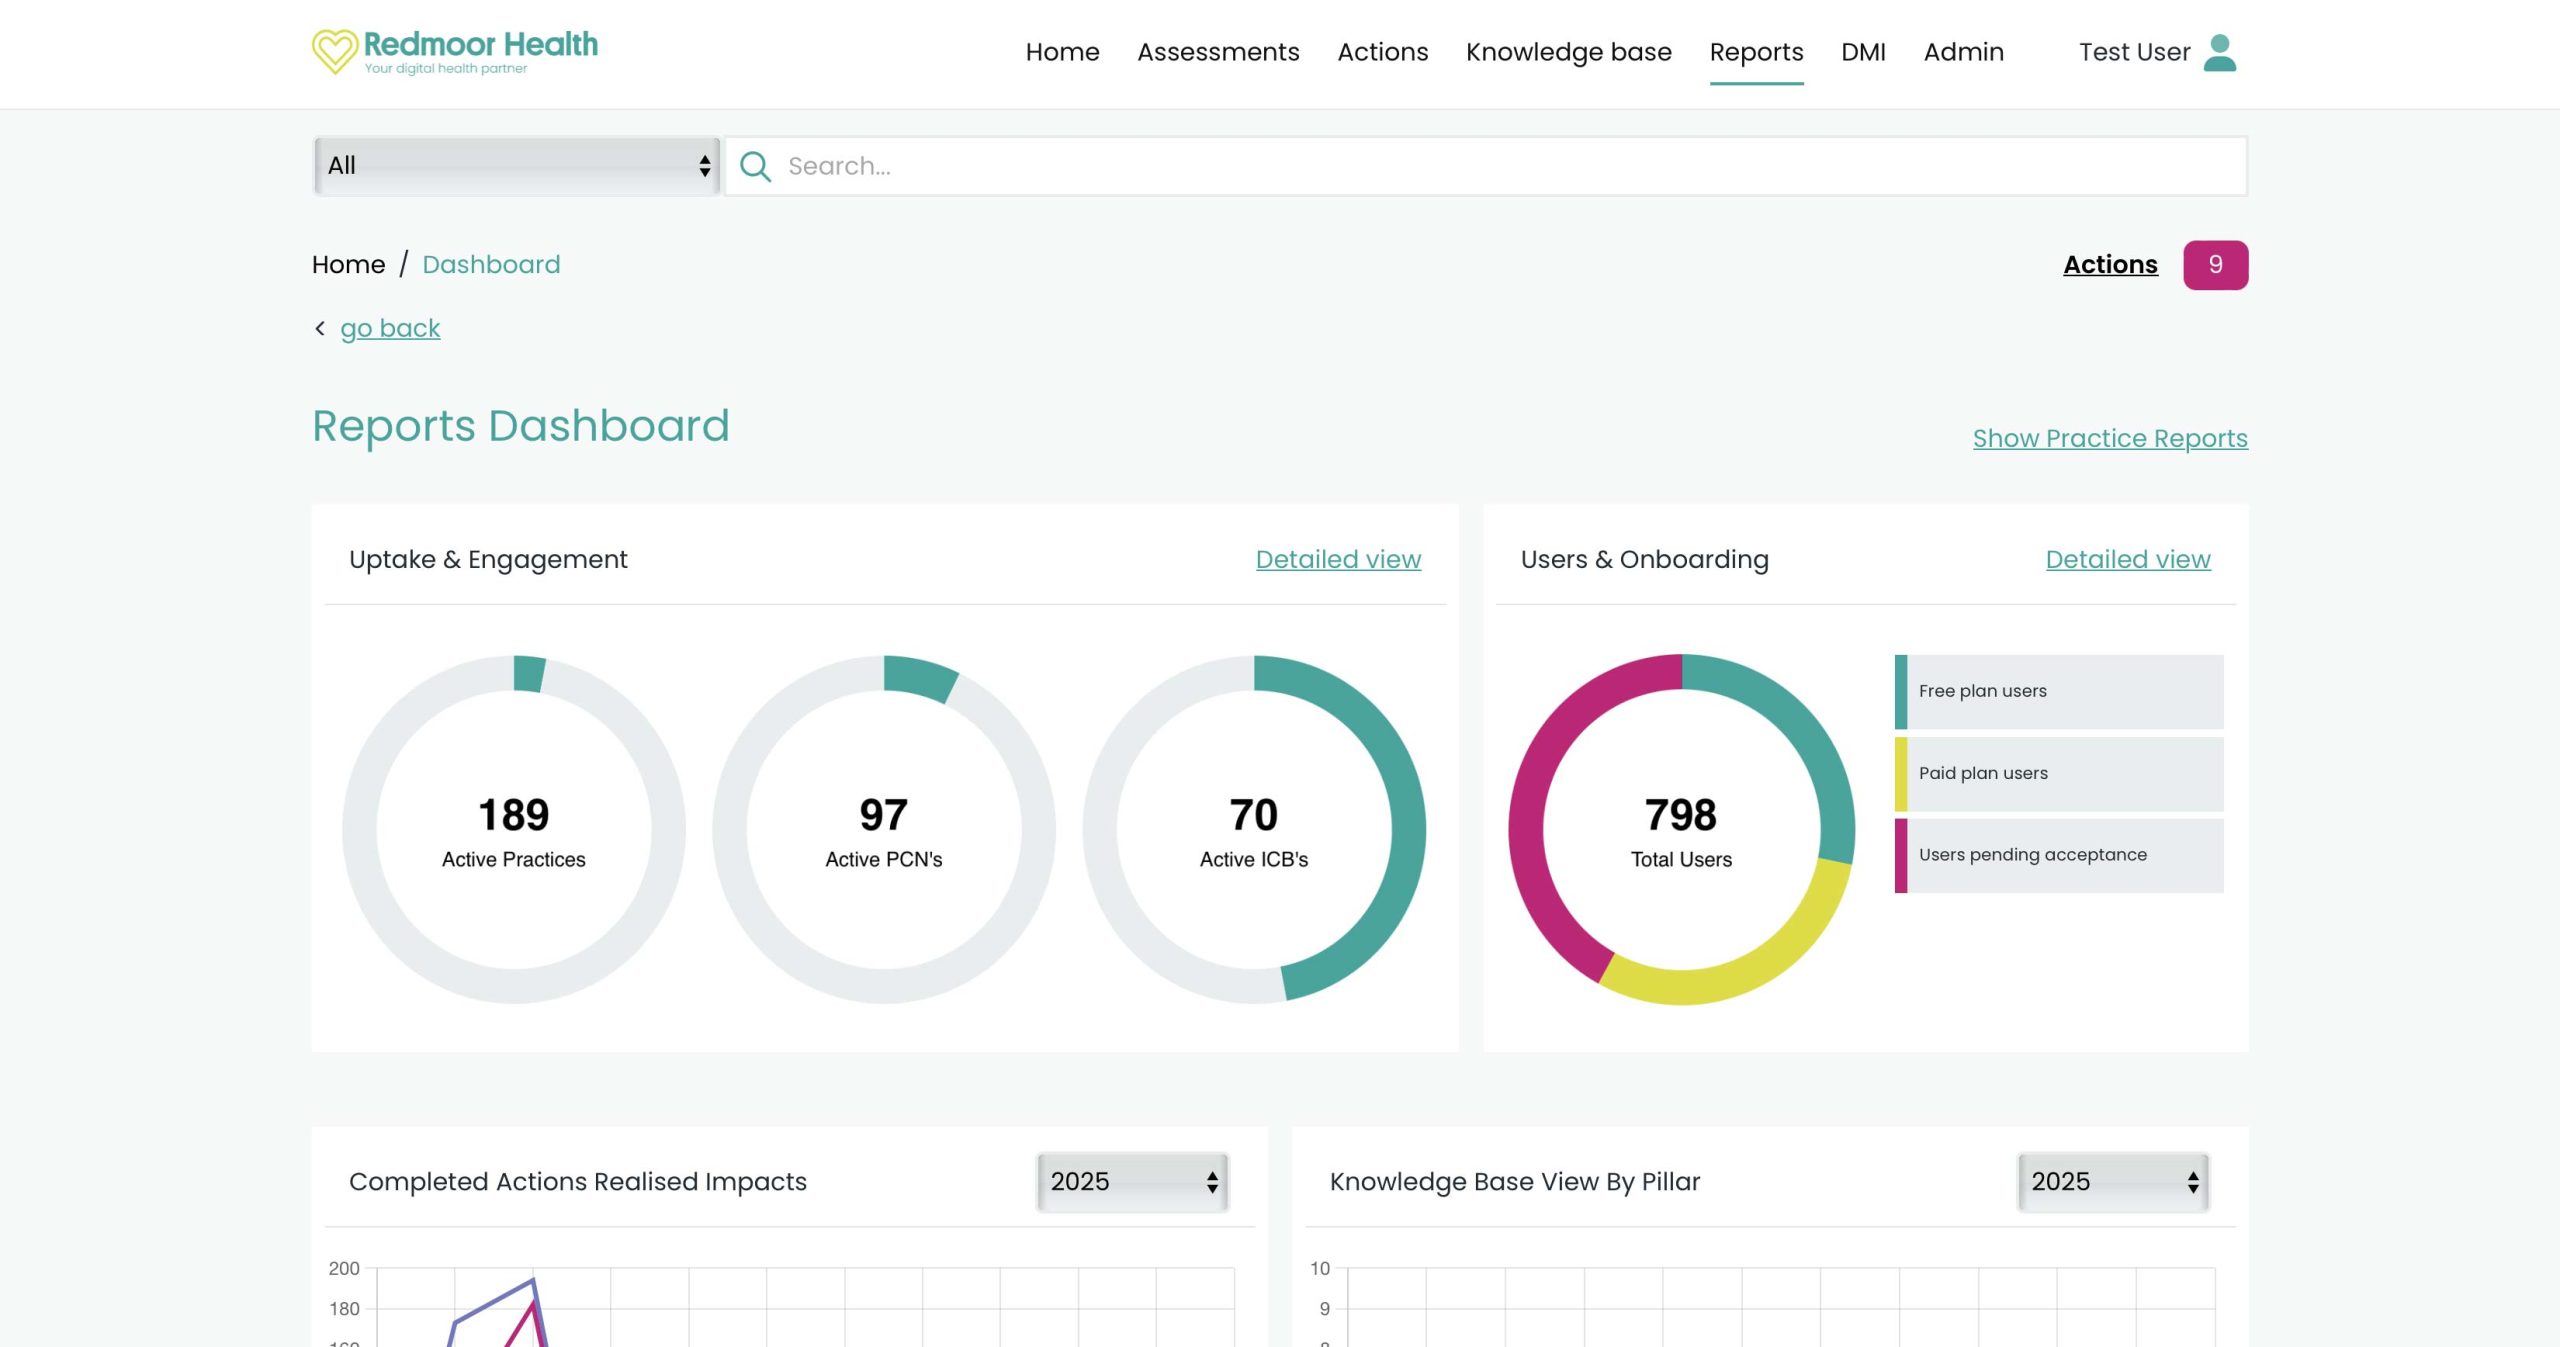This screenshot has width=2560, height=1347.
Task: Open the All filter dropdown
Action: (515, 165)
